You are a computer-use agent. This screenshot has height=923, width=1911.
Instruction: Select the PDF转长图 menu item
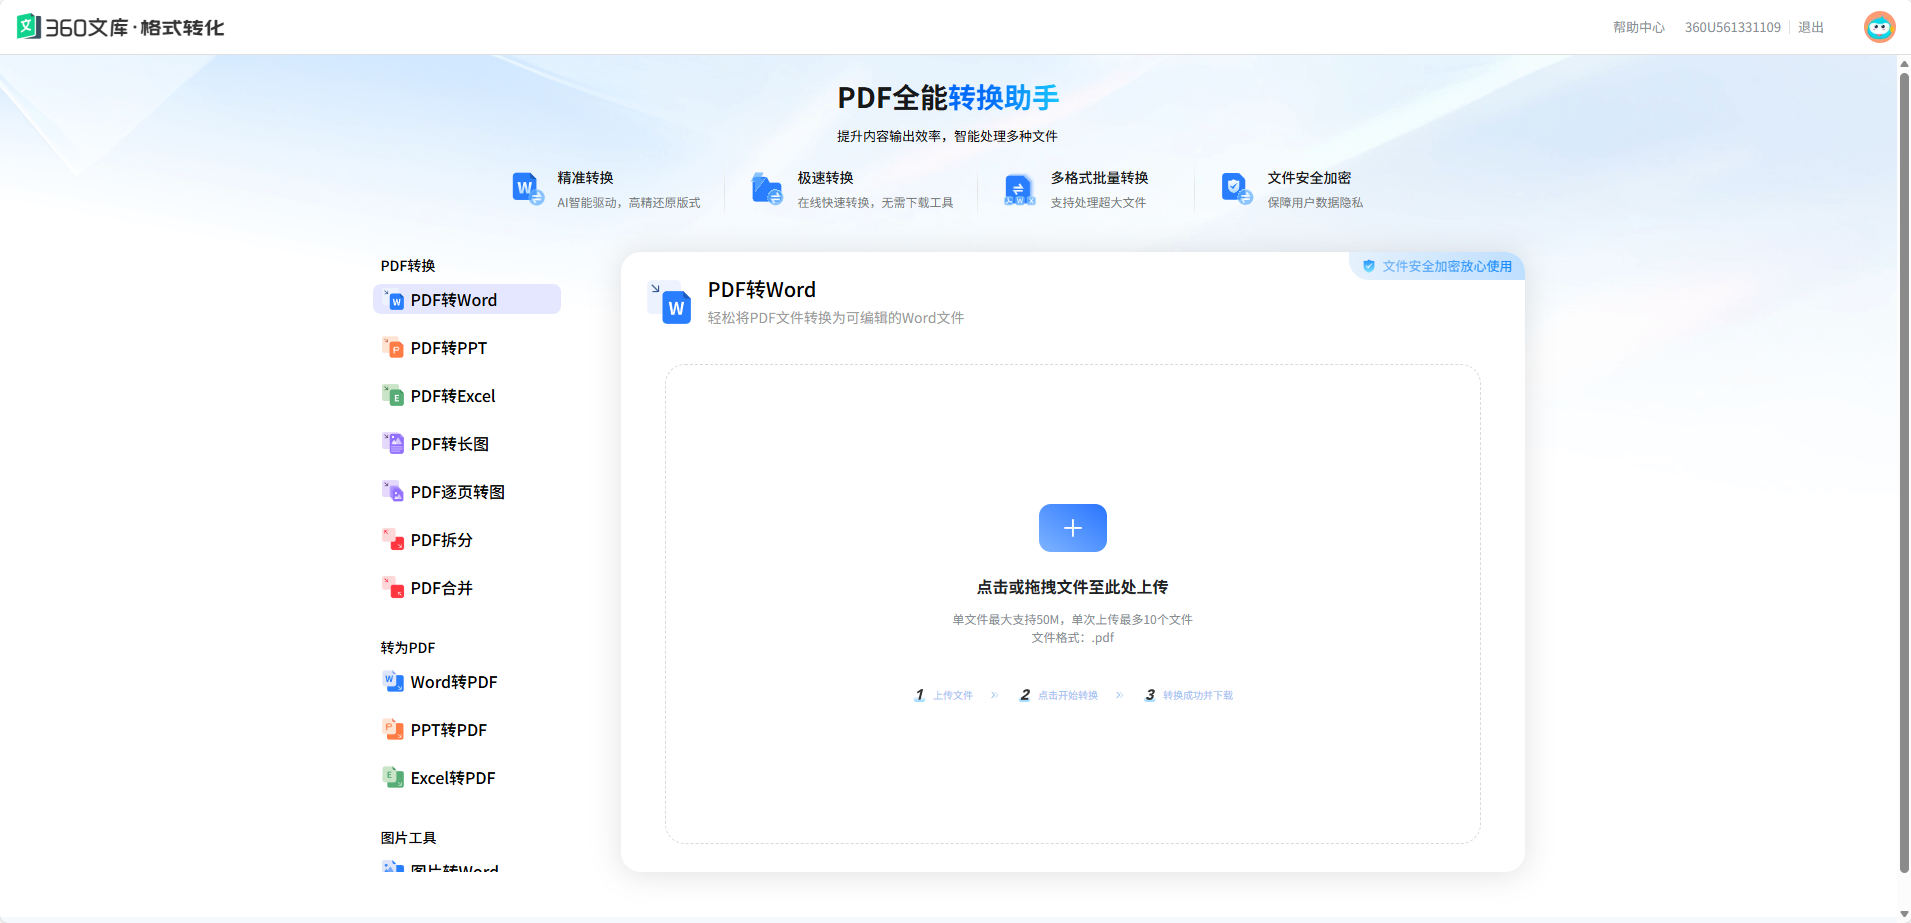tap(467, 444)
